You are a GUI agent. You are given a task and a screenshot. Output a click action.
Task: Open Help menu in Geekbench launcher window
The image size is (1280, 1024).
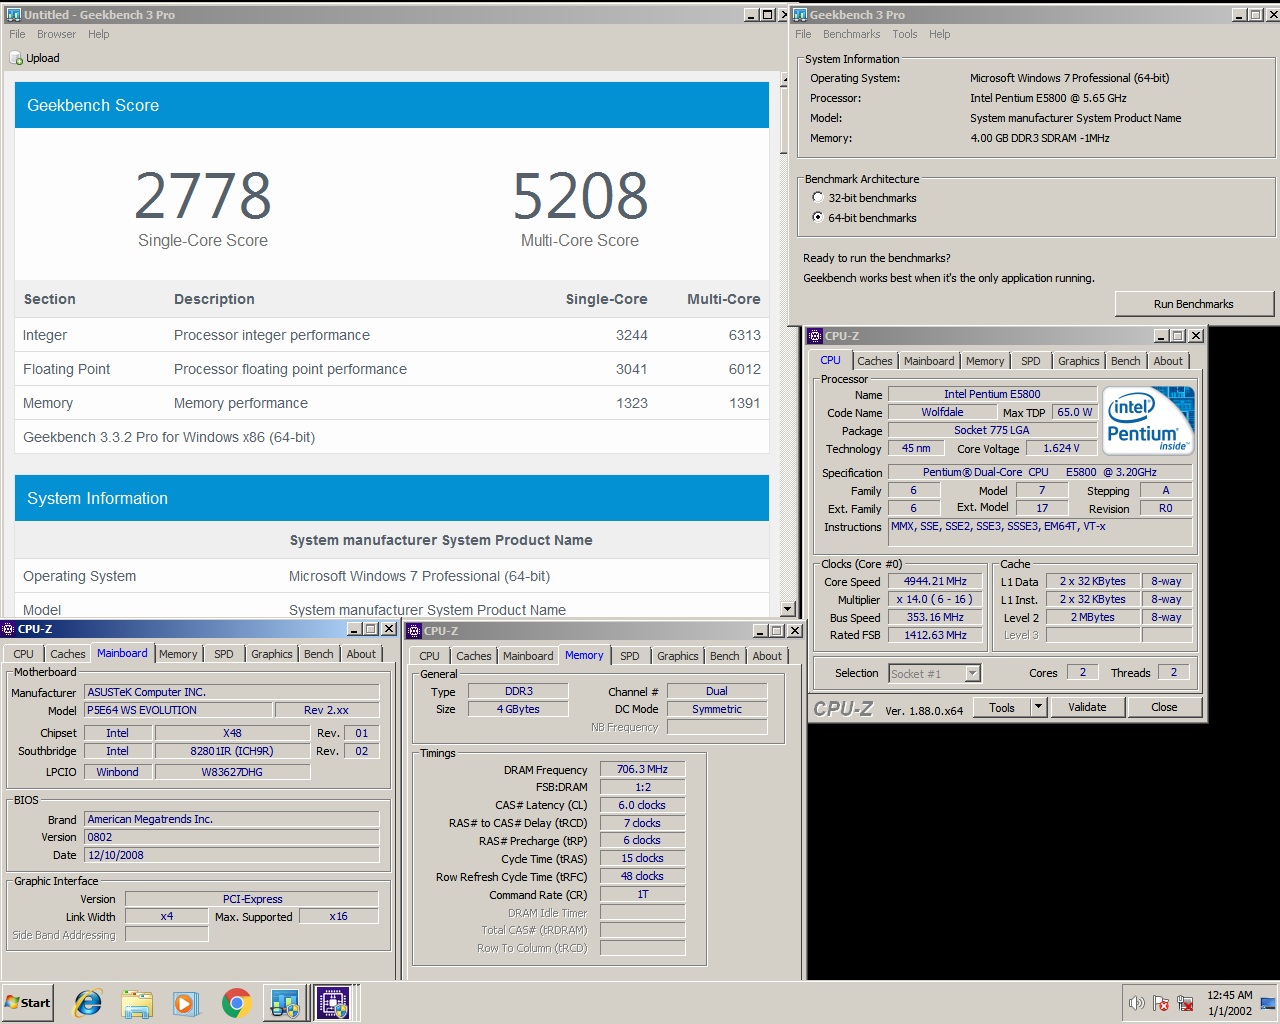tap(939, 34)
